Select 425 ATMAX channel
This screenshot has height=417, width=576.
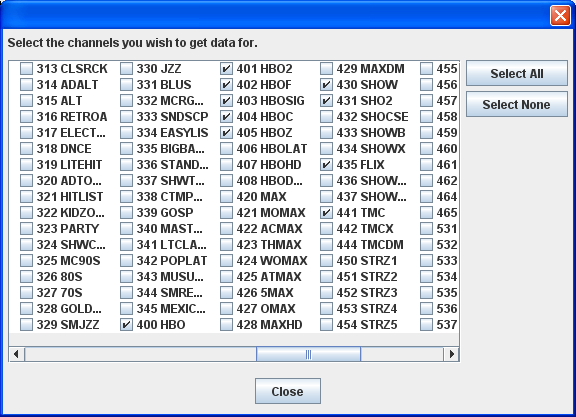pyautogui.click(x=226, y=277)
